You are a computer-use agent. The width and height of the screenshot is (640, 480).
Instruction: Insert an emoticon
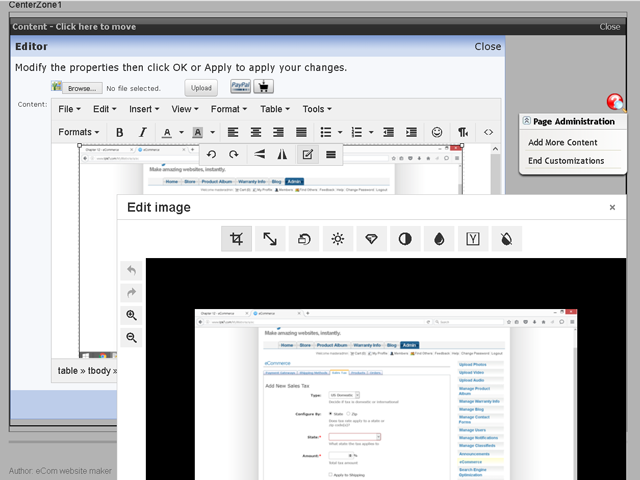[x=437, y=132]
